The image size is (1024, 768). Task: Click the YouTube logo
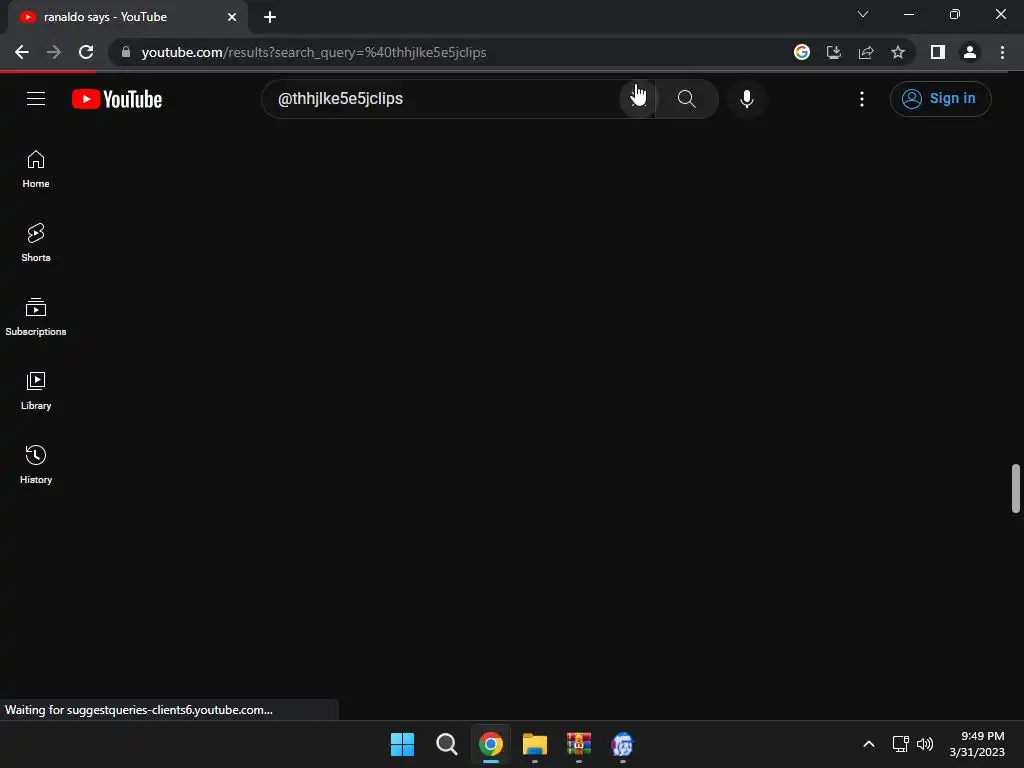click(x=117, y=99)
